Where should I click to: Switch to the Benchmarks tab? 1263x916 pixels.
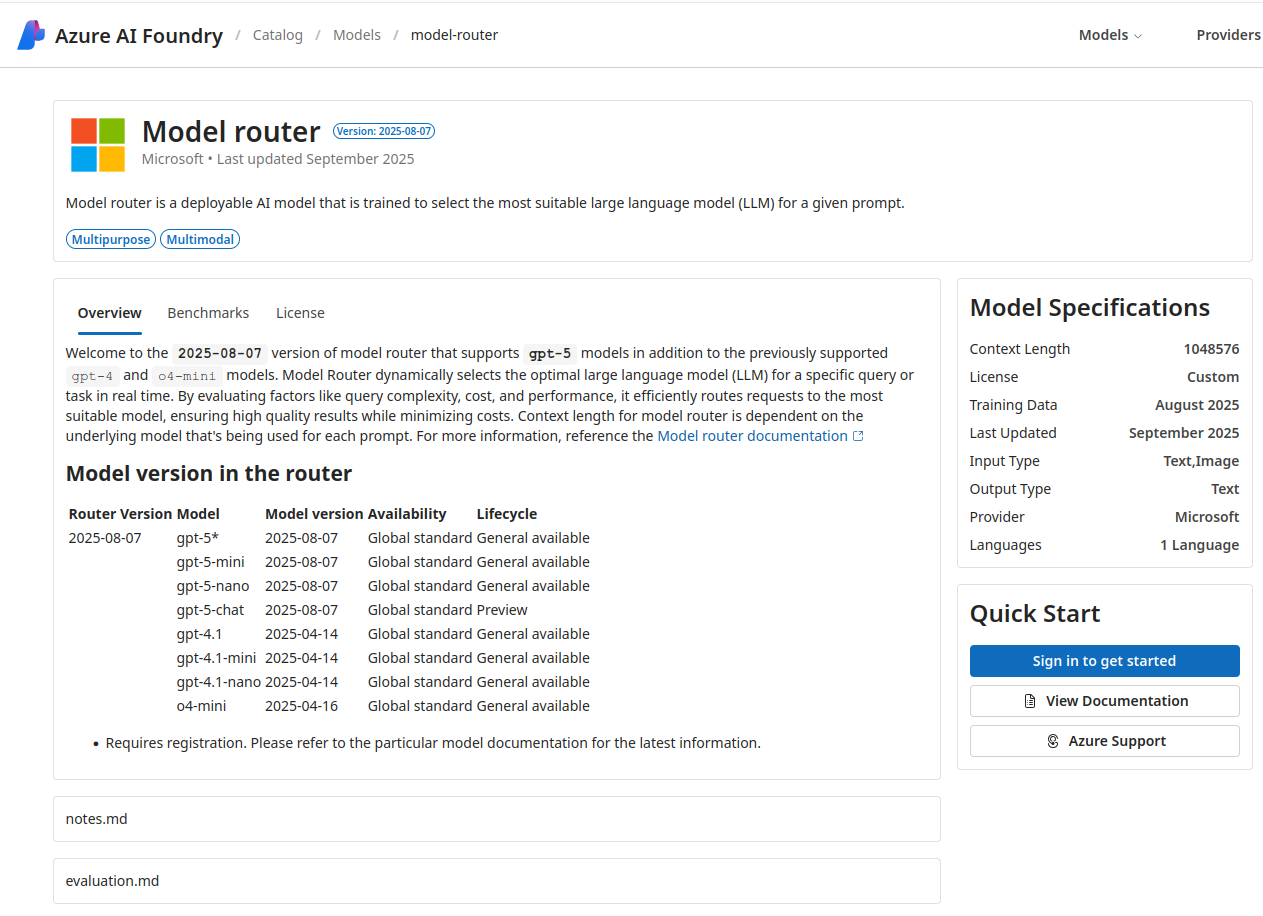208,313
